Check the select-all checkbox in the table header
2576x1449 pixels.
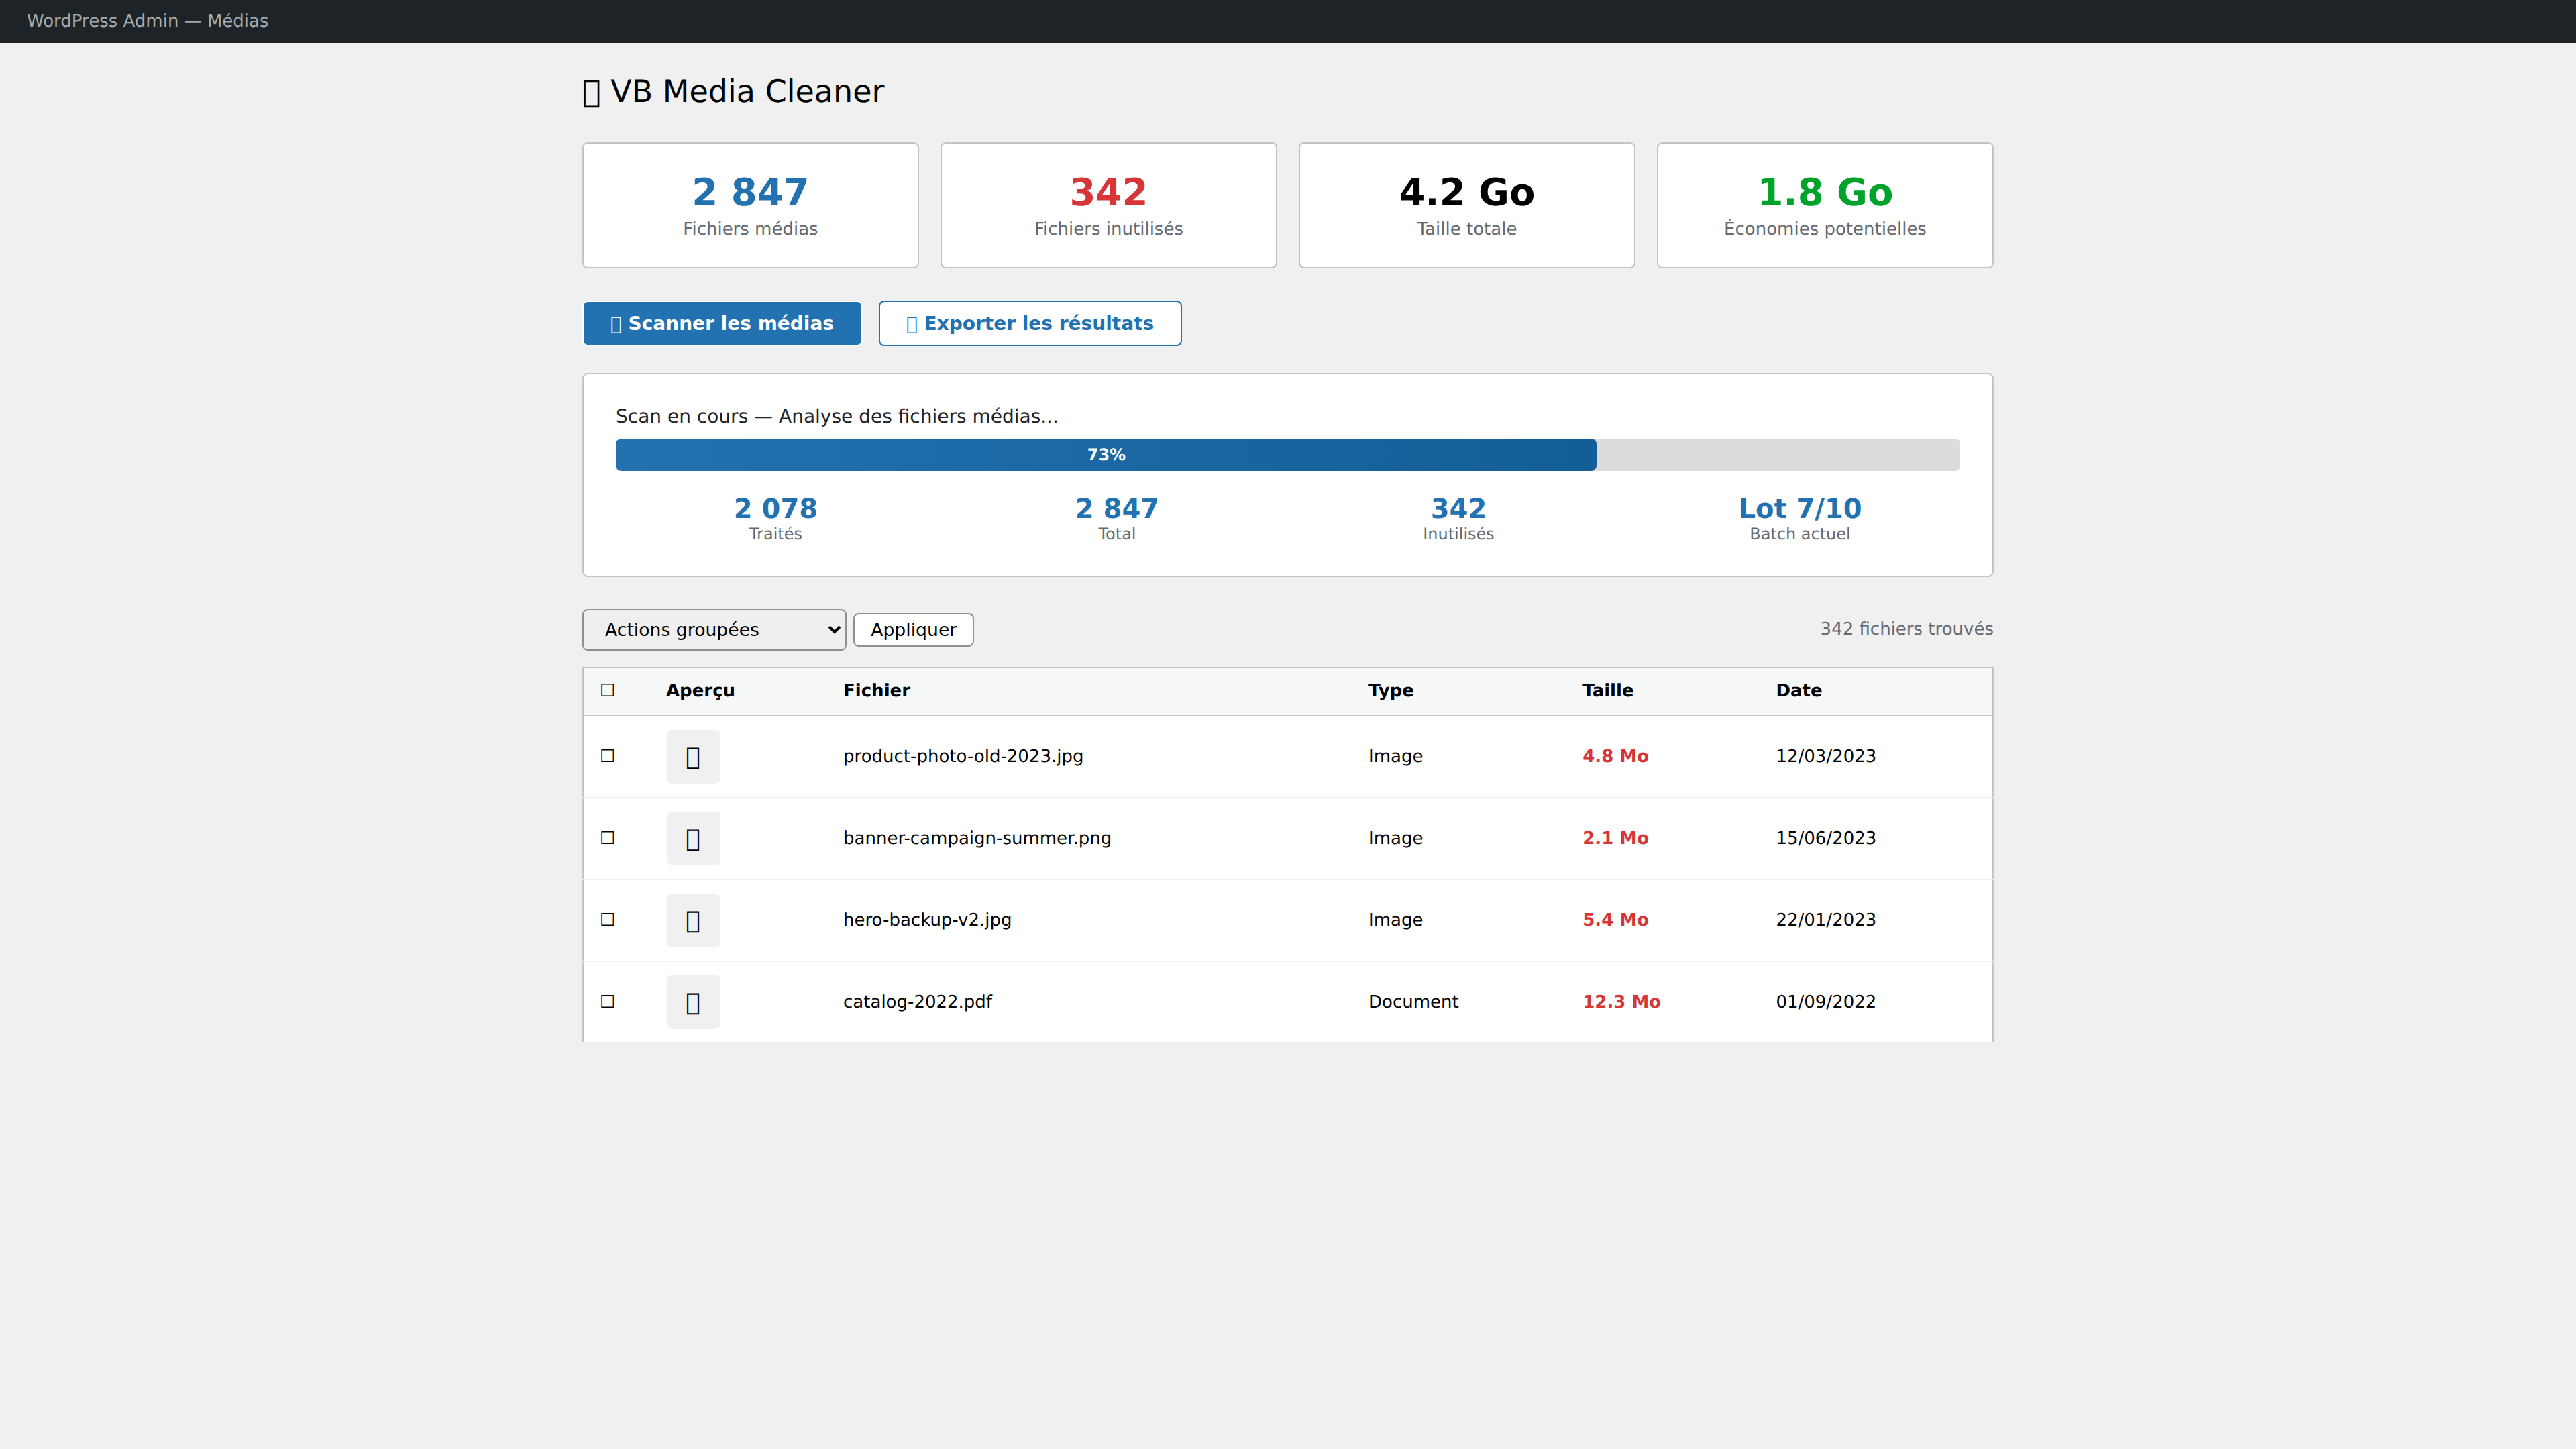click(x=607, y=690)
